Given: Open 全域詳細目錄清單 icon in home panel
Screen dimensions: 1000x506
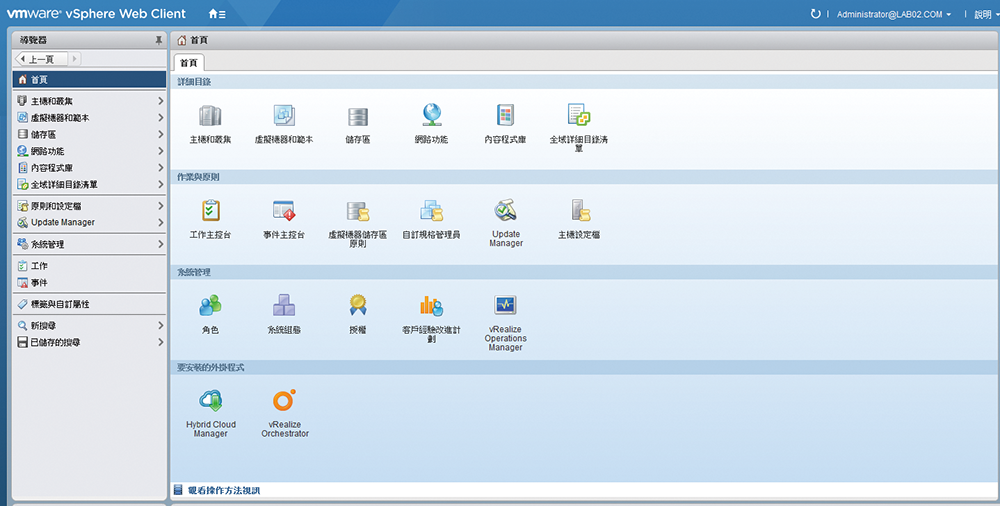Looking at the screenshot, I should click(578, 115).
